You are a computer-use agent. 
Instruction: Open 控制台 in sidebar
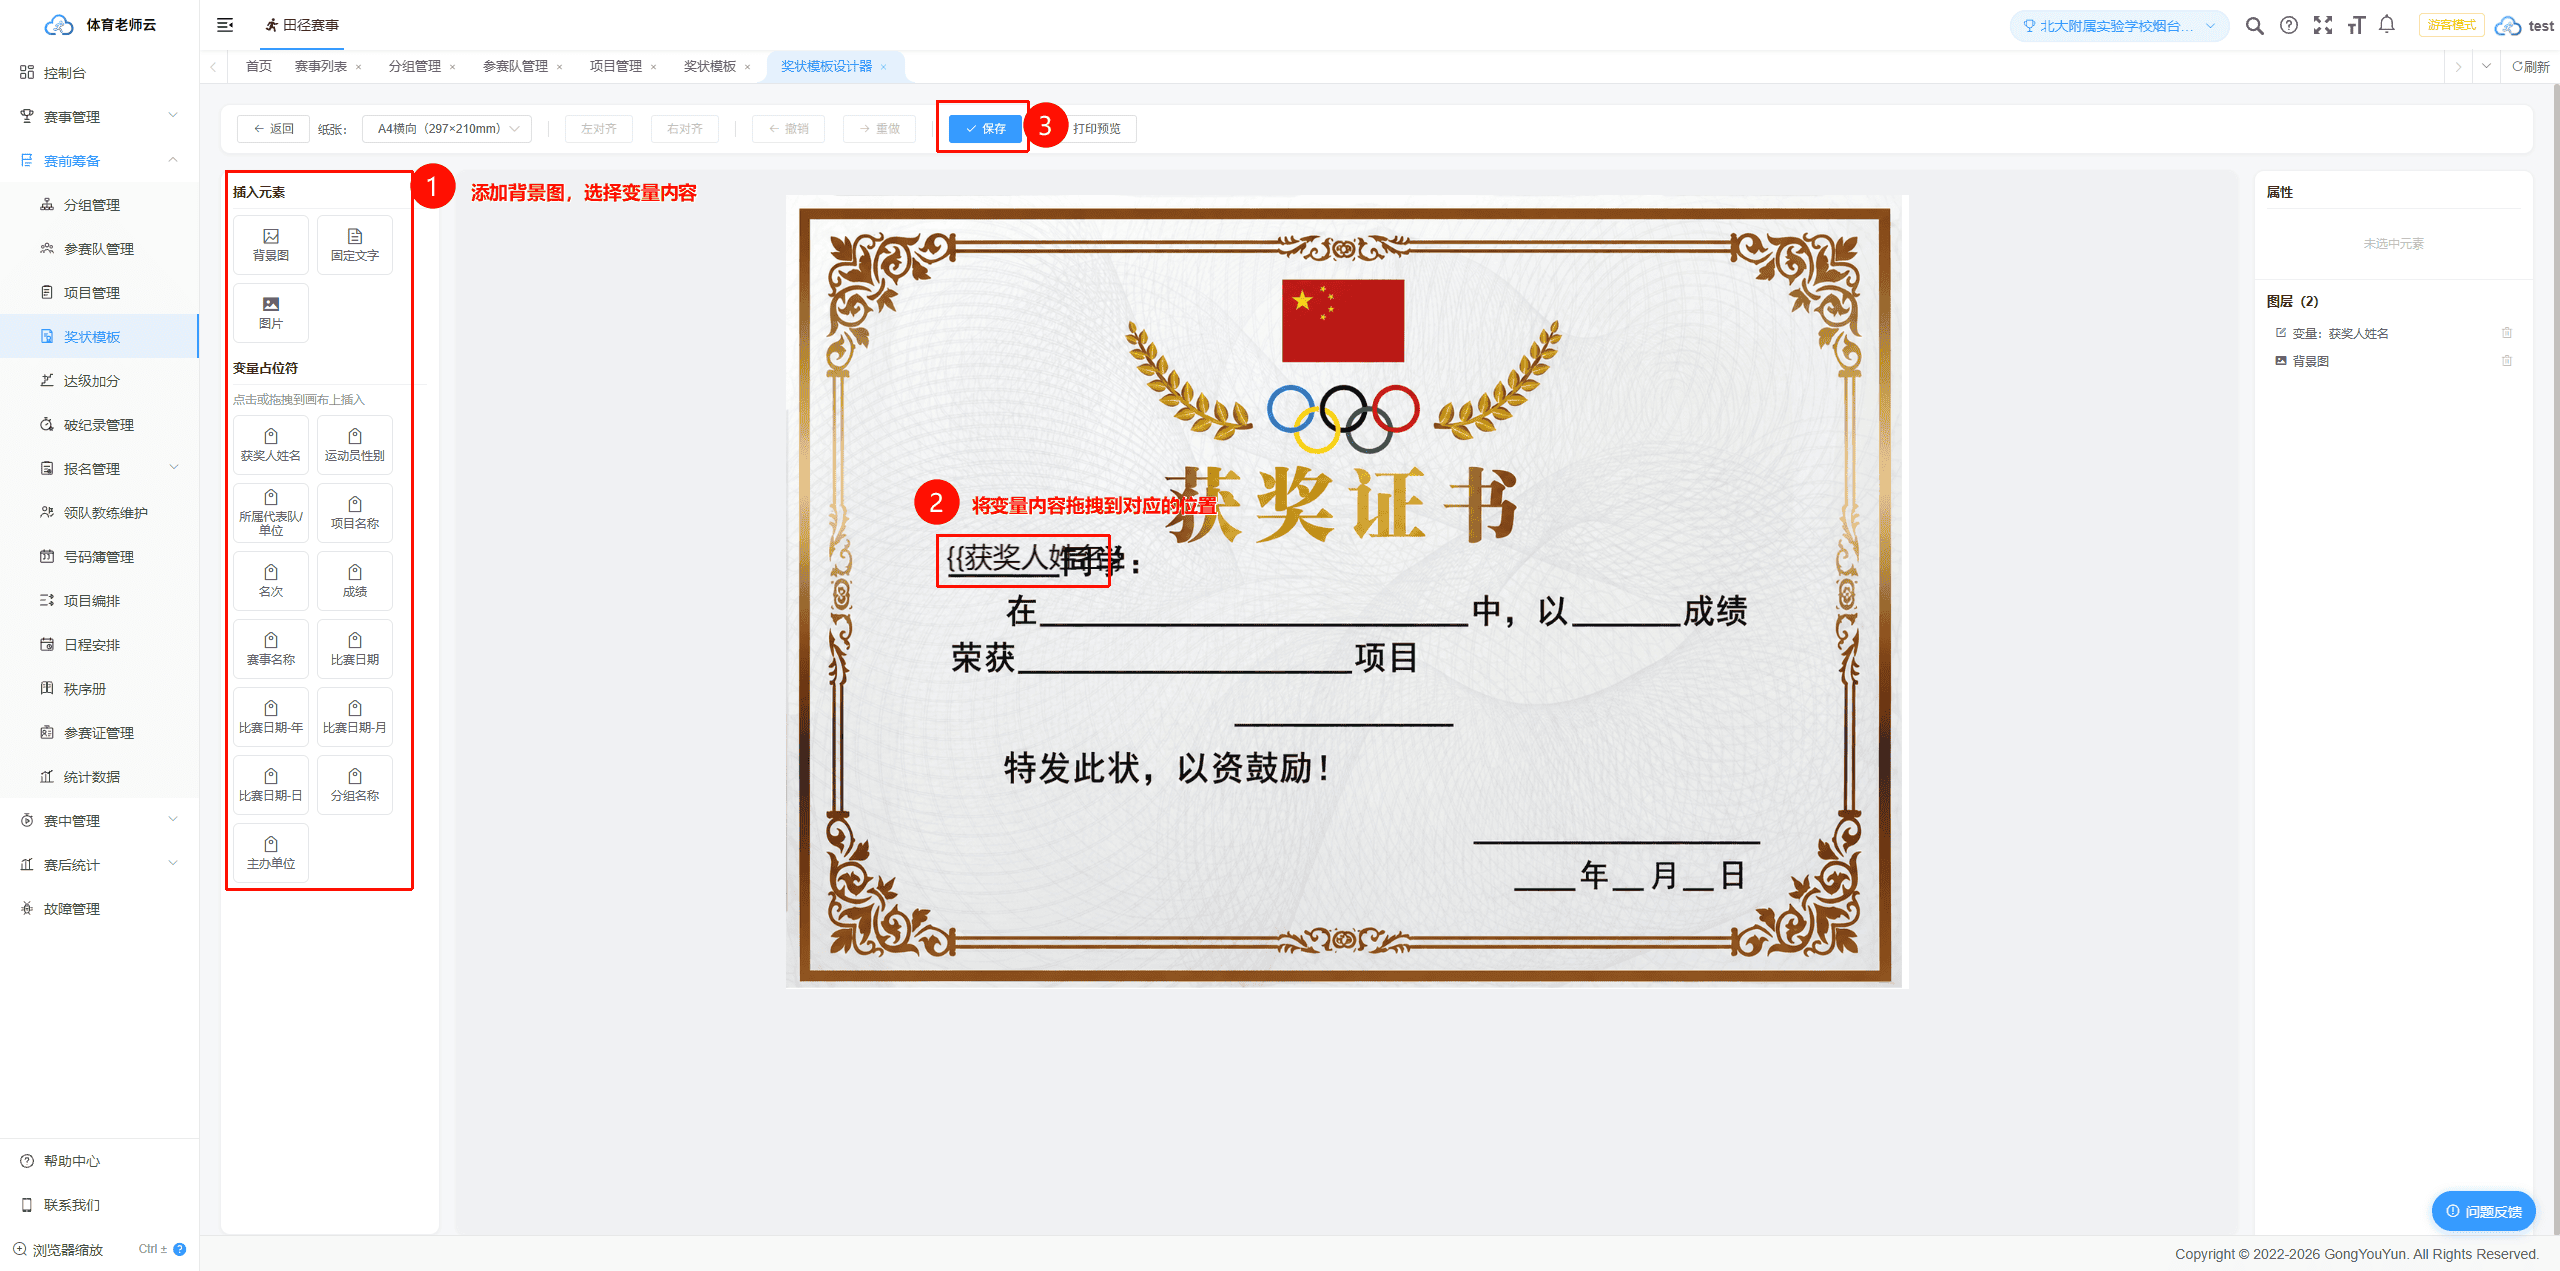point(99,73)
